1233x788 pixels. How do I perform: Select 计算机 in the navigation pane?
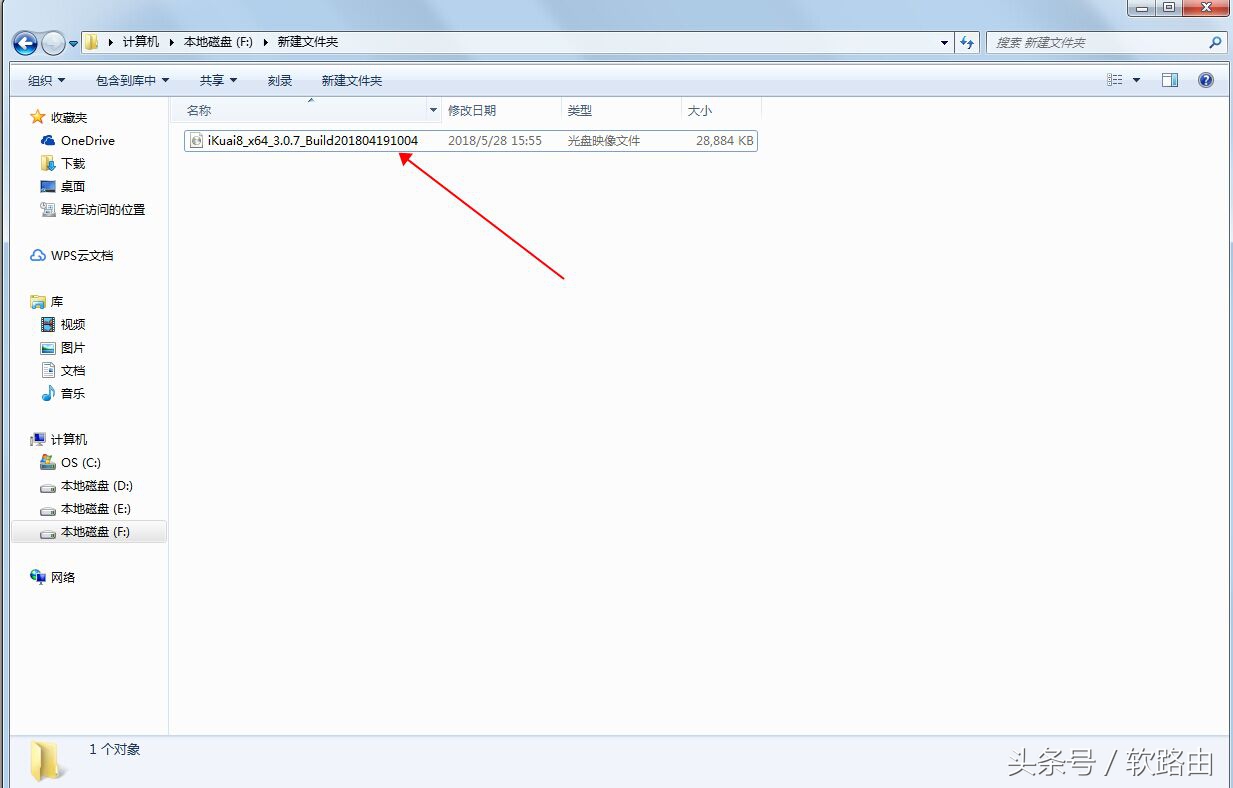[69, 439]
